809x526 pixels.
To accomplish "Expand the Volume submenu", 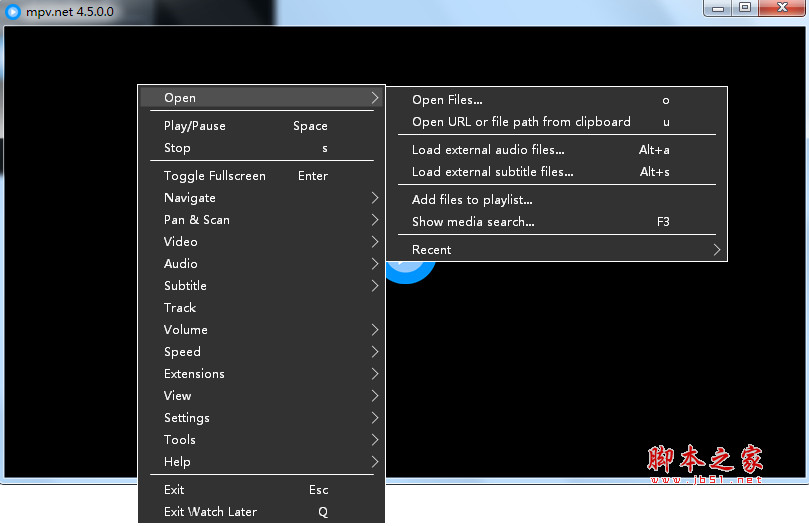I will 262,330.
